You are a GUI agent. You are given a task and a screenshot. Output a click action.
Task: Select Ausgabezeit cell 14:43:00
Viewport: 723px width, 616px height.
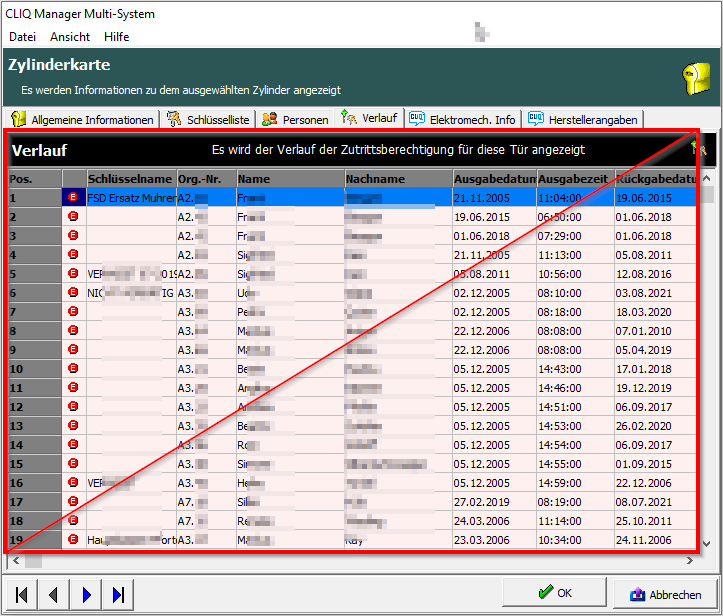(575, 369)
